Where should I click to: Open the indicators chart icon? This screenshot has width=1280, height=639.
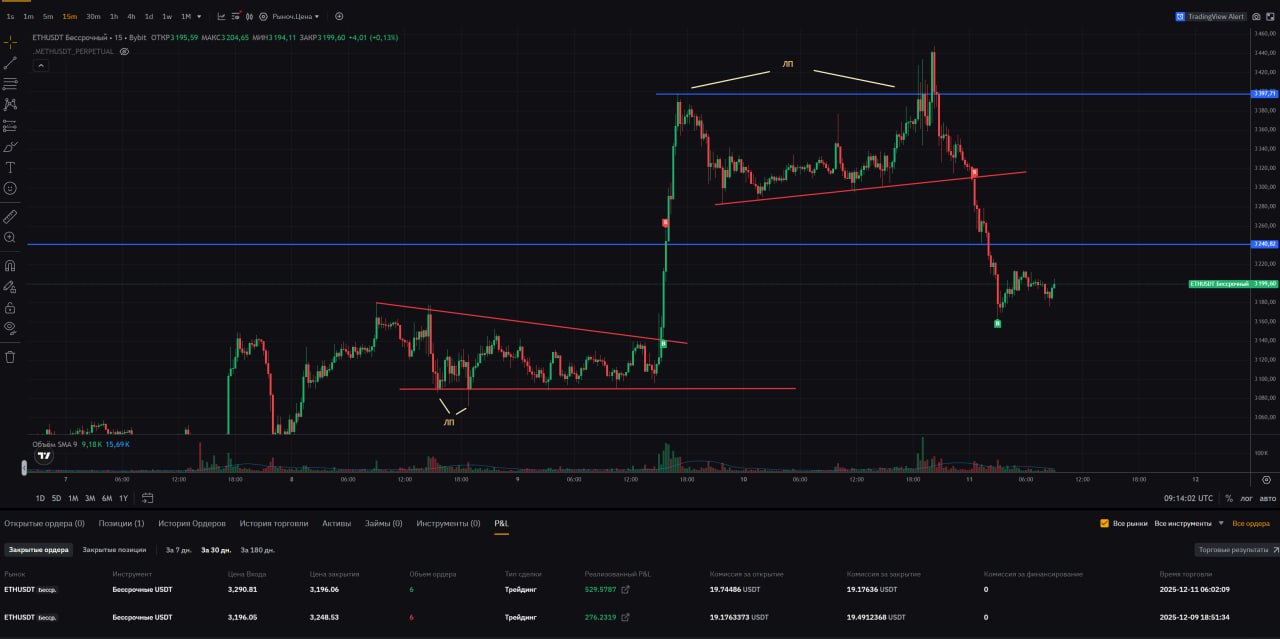(221, 16)
